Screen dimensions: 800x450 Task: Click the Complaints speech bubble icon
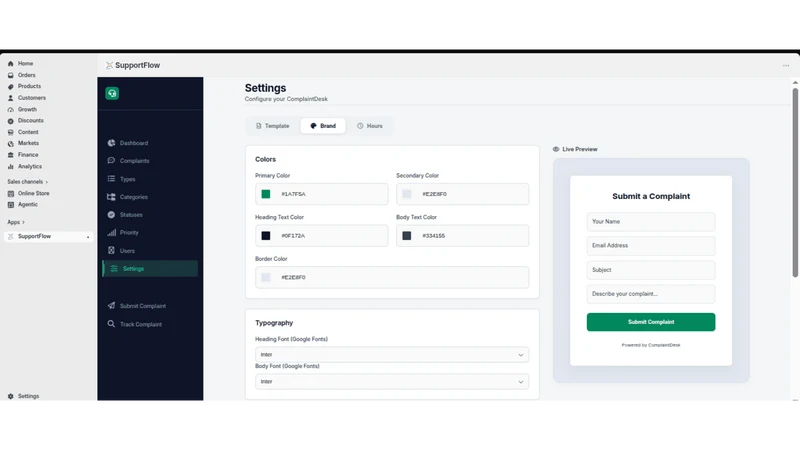111,161
